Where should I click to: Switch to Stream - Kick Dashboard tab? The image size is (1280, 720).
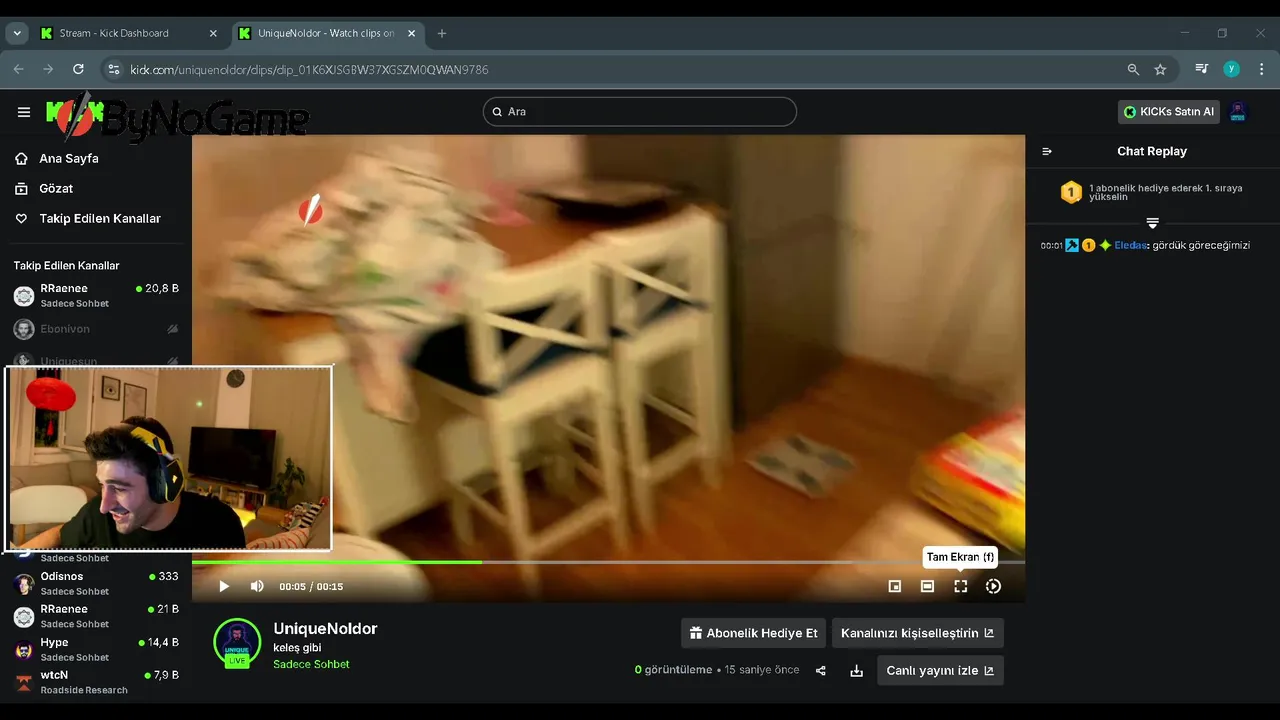(128, 33)
